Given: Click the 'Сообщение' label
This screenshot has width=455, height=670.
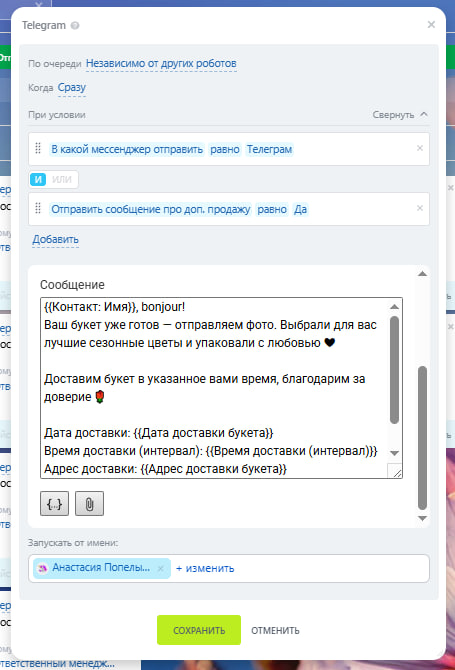Looking at the screenshot, I should 72,285.
